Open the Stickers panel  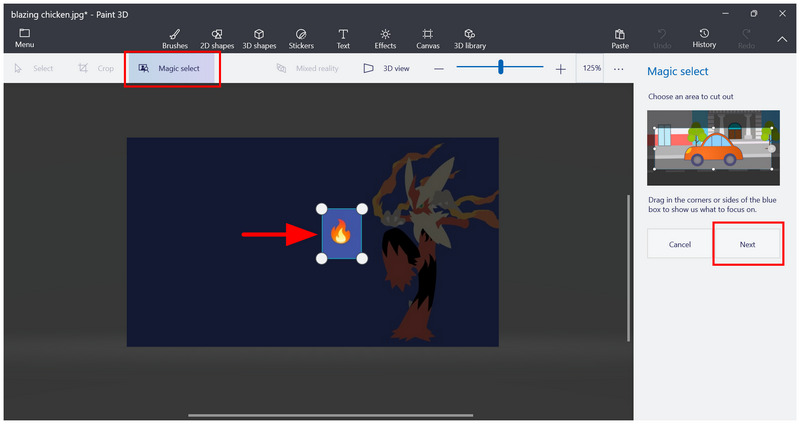[301, 39]
